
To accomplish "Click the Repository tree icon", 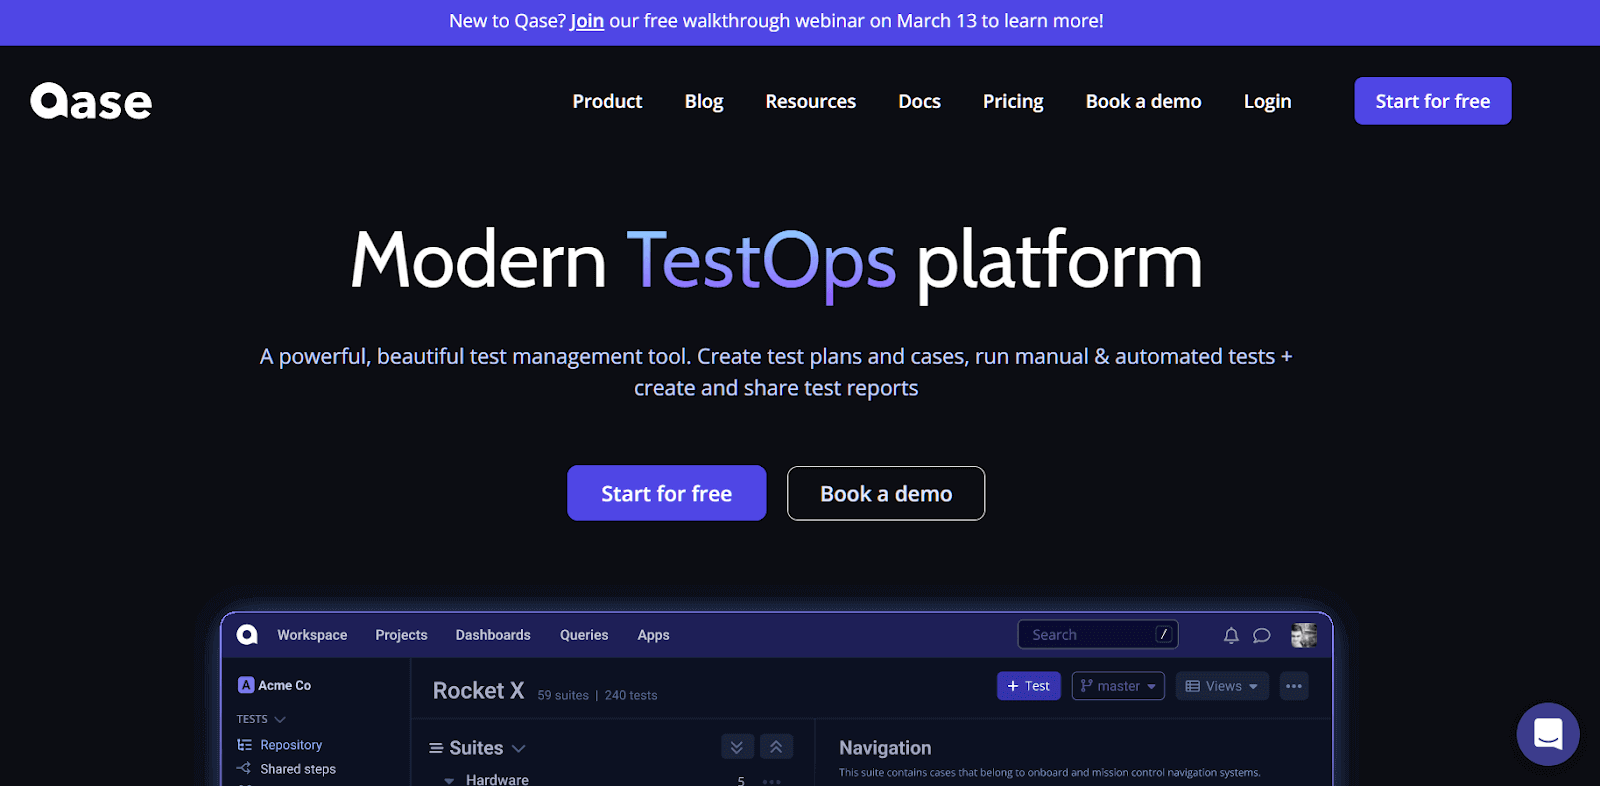I will [x=244, y=745].
